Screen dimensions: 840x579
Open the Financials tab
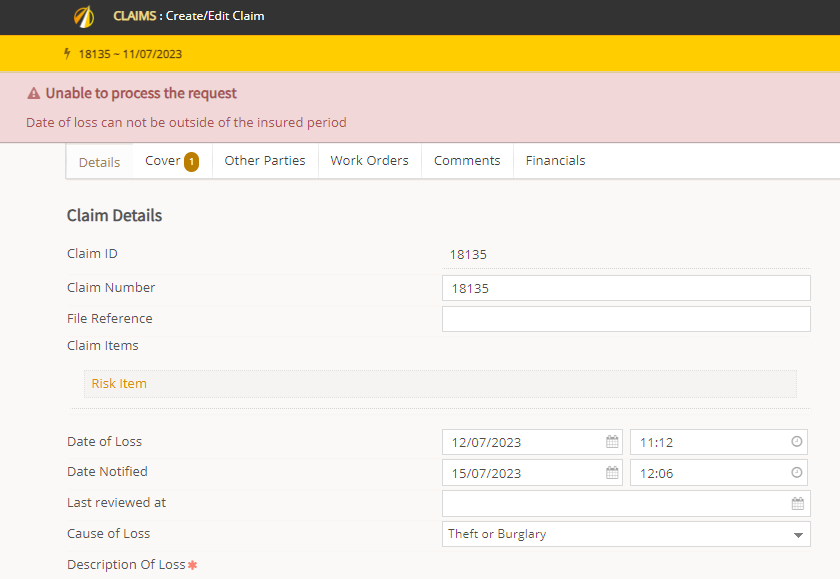point(556,161)
